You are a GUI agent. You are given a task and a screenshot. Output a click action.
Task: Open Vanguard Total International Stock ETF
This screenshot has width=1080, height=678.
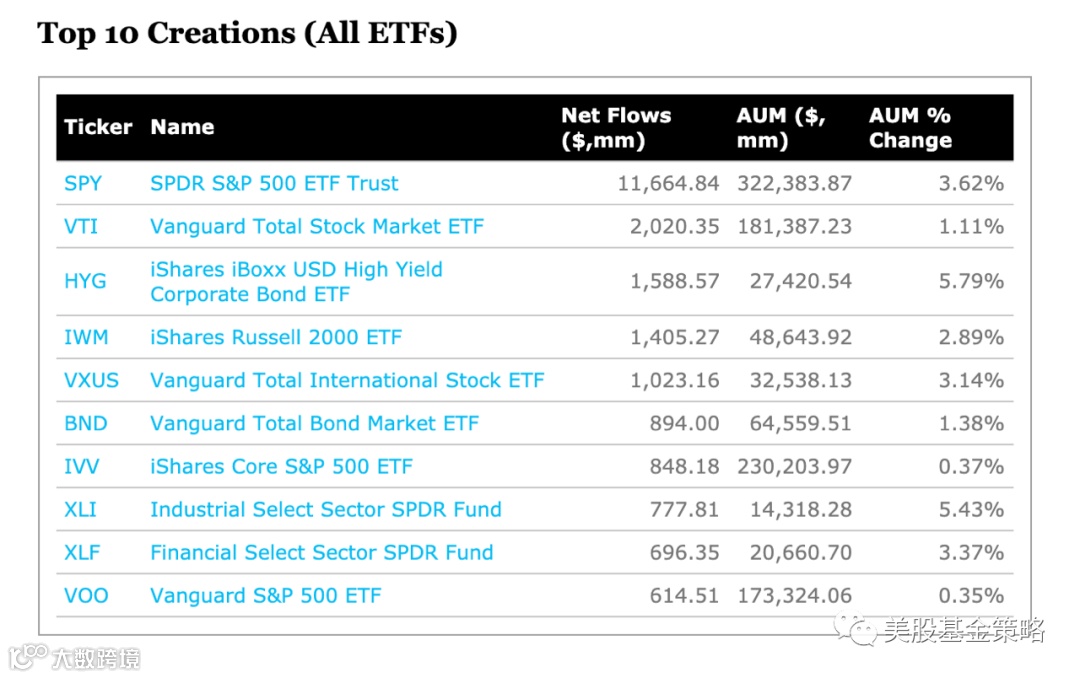(x=347, y=381)
